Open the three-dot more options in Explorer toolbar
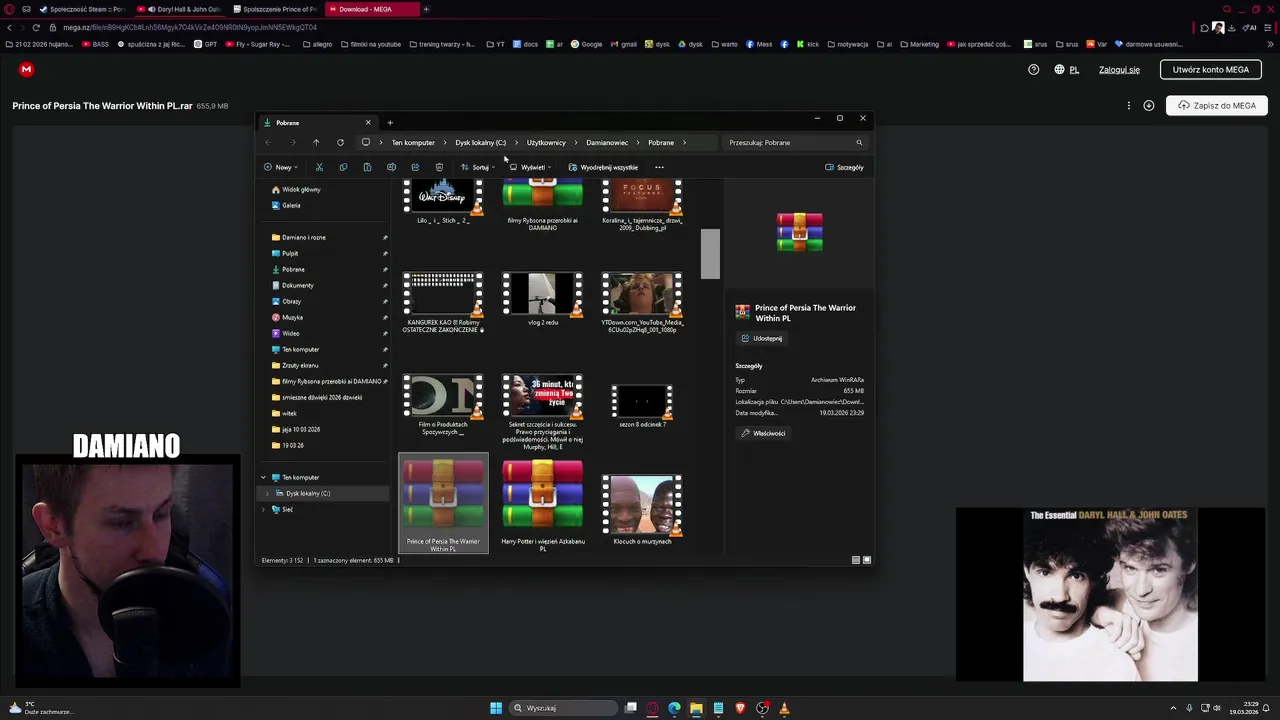Screen dimensions: 1280x720 pyautogui.click(x=659, y=167)
